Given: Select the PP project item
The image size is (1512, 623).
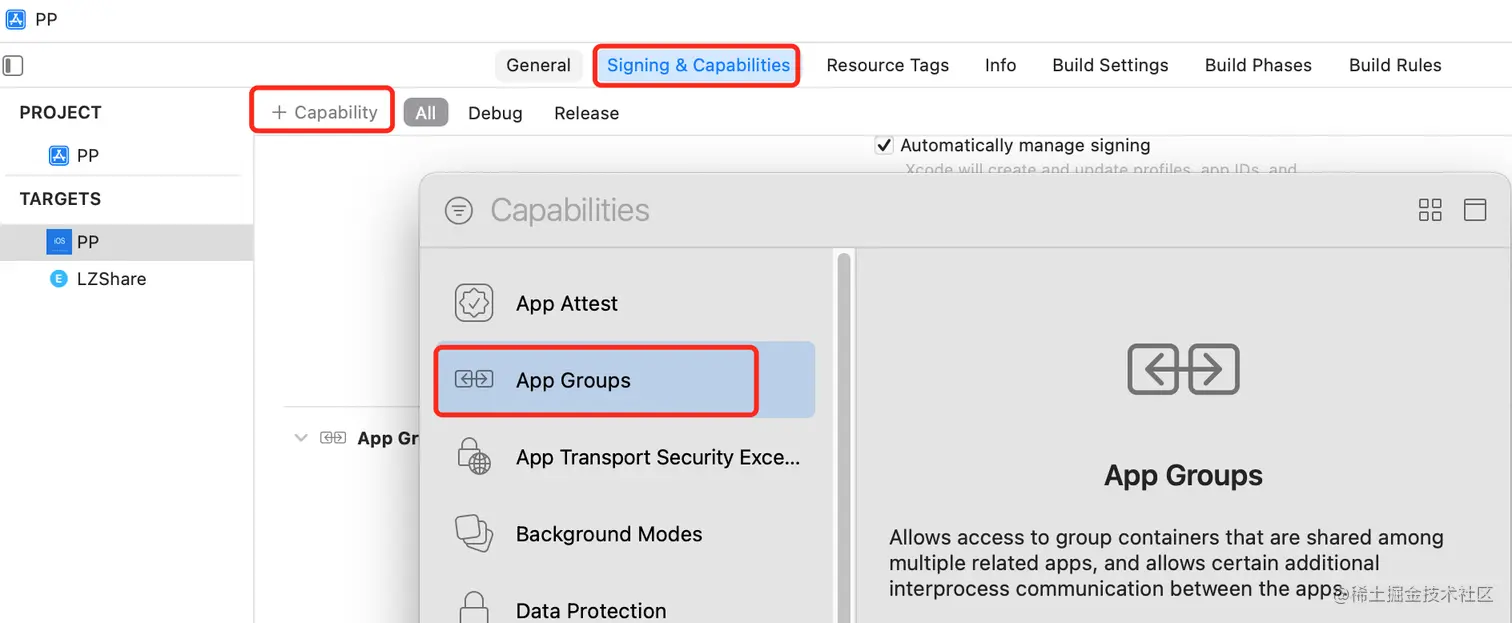Looking at the screenshot, I should click(87, 156).
